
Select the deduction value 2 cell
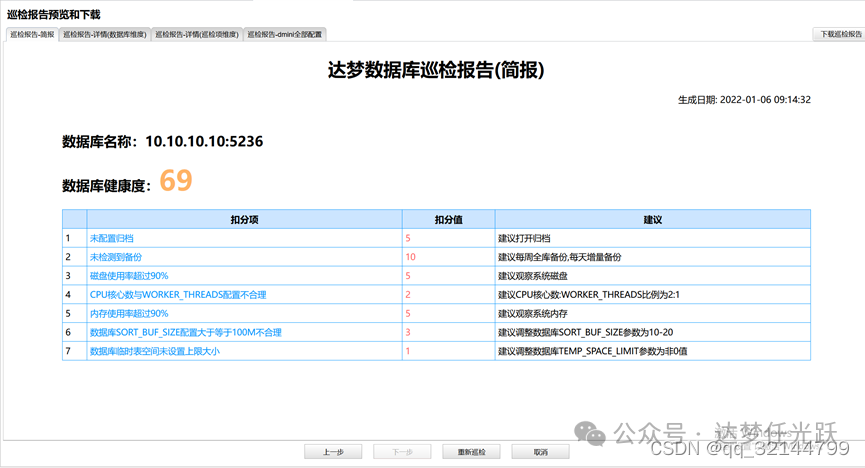pos(448,295)
